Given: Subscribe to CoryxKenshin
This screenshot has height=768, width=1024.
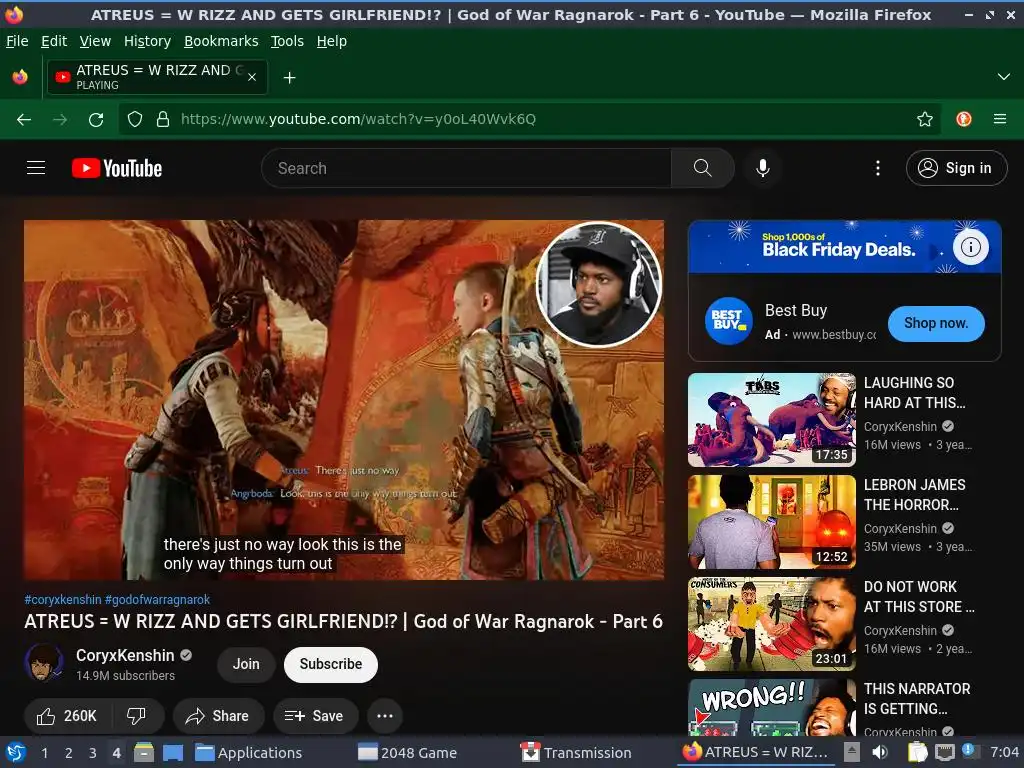Looking at the screenshot, I should [330, 664].
